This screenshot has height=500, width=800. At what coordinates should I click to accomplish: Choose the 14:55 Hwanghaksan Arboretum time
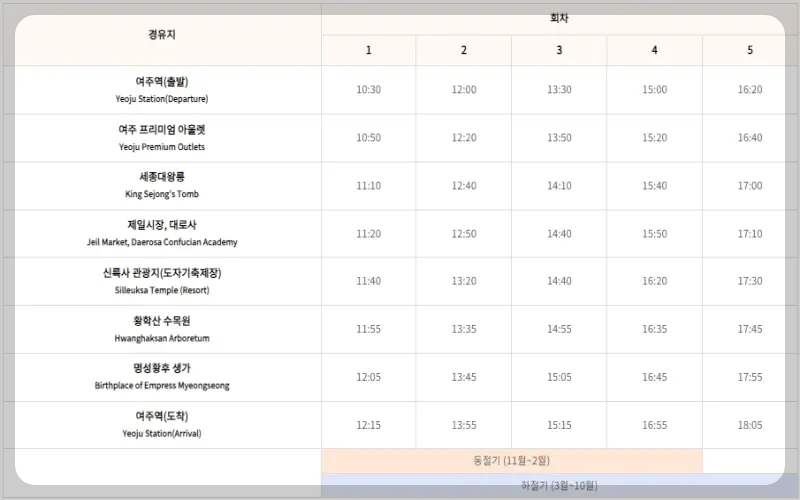click(x=559, y=329)
